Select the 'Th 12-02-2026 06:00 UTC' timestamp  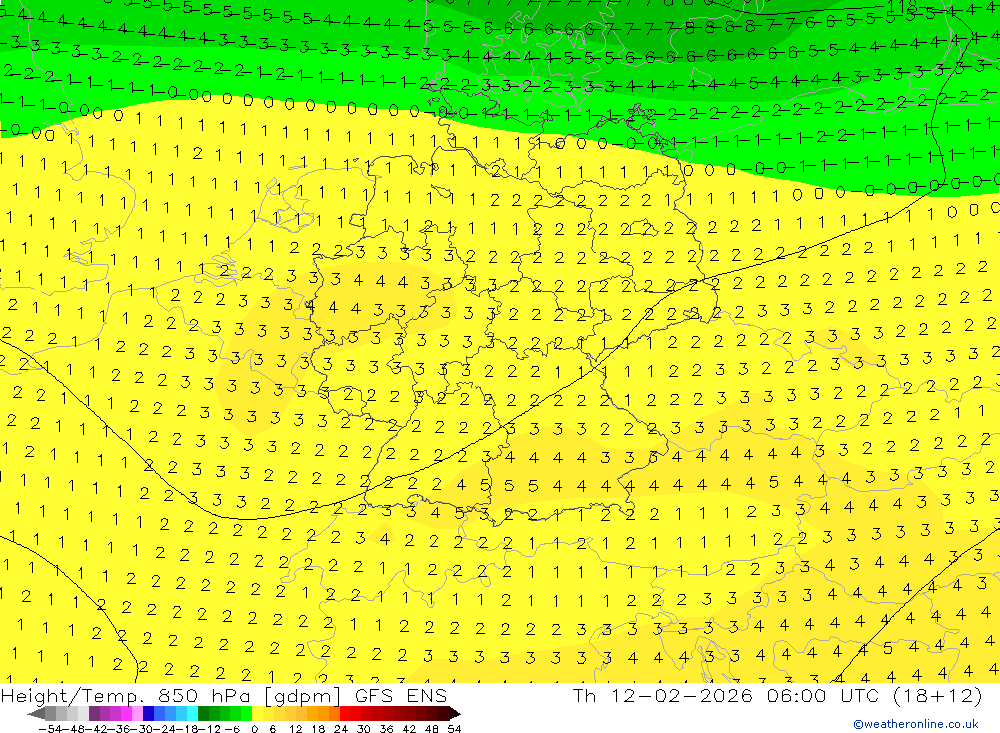pos(725,695)
